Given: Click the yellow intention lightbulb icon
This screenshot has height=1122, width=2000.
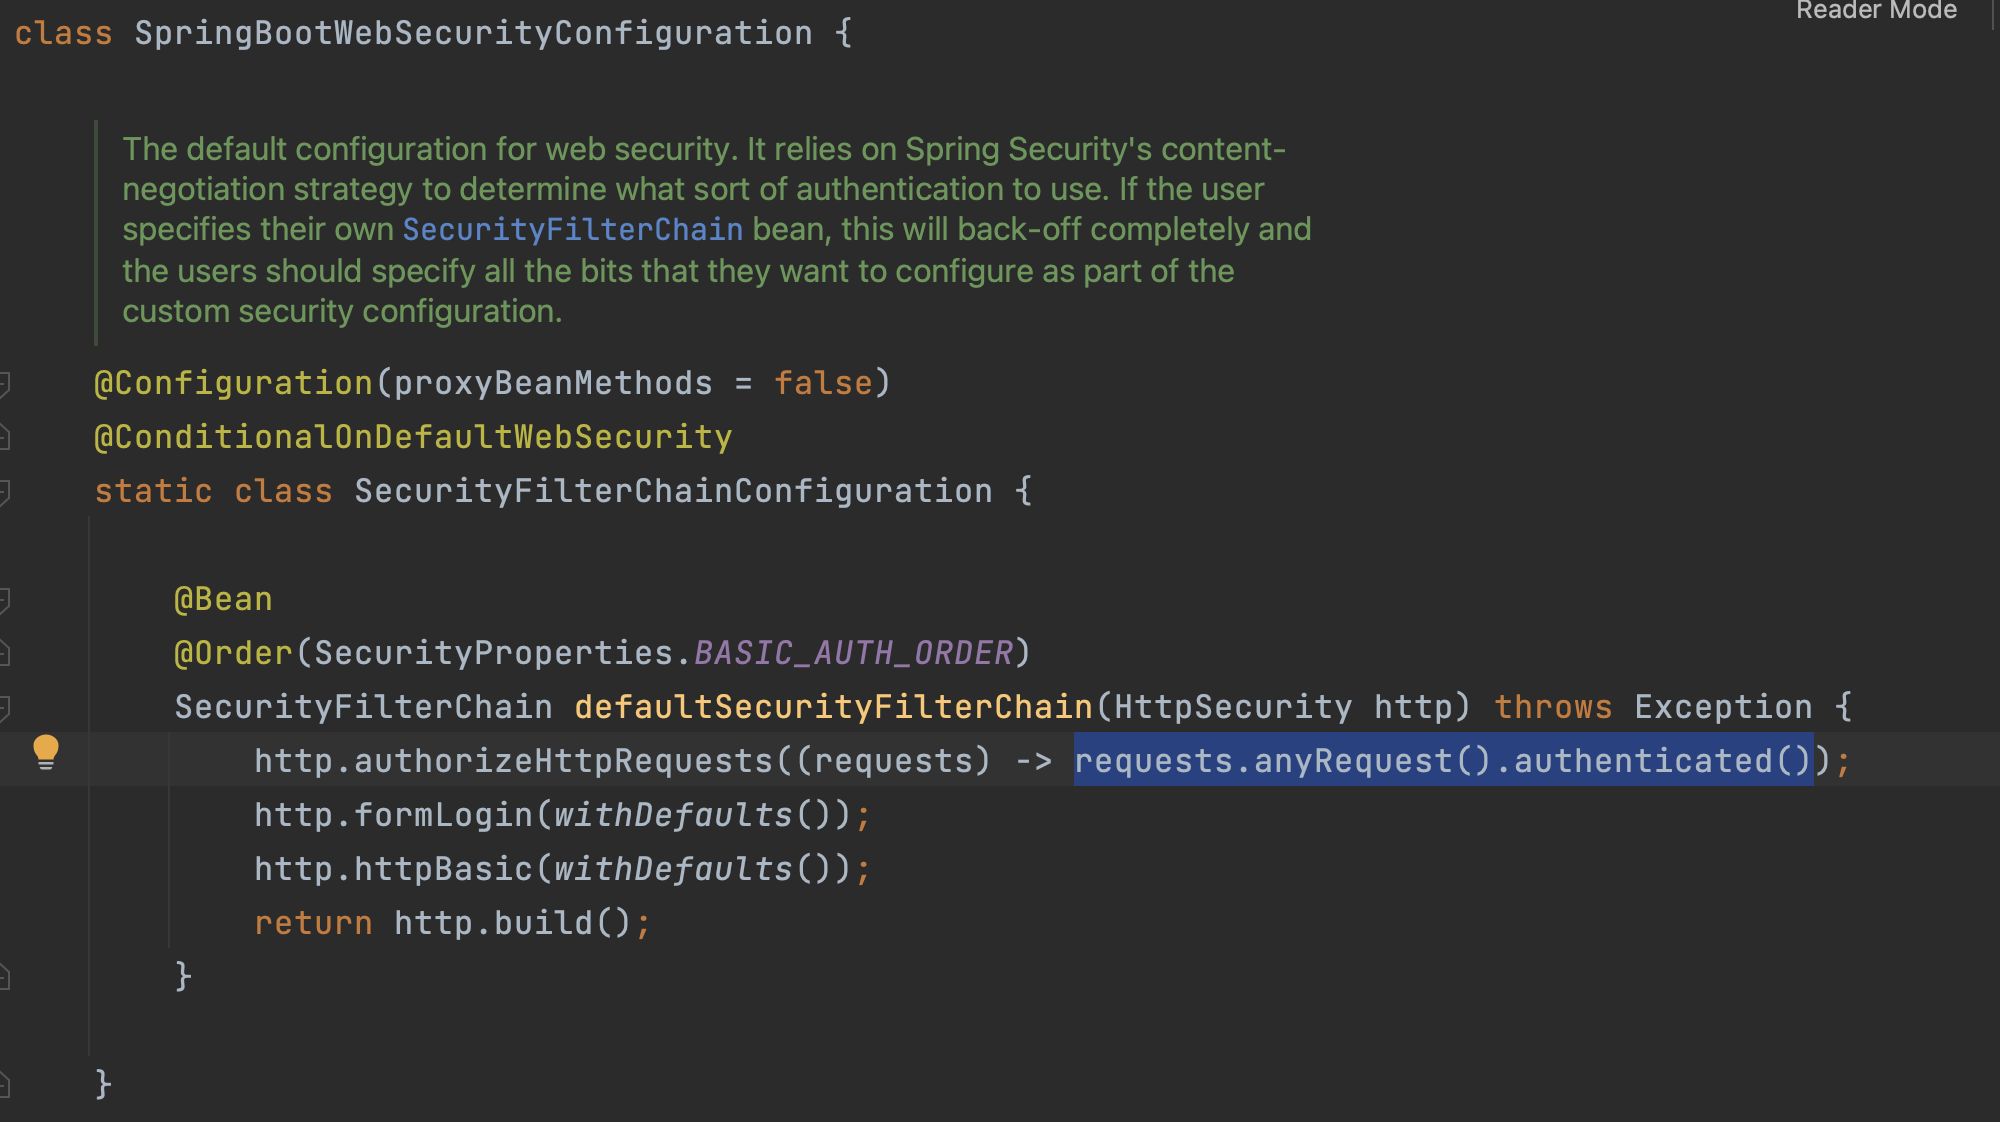Looking at the screenshot, I should [46, 751].
